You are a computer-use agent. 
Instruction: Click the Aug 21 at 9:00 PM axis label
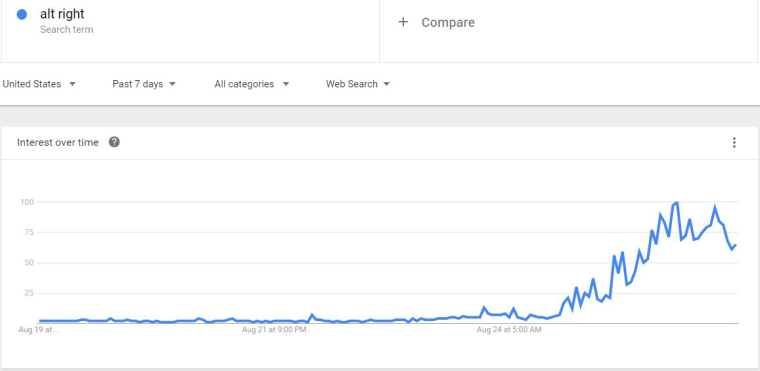(274, 330)
